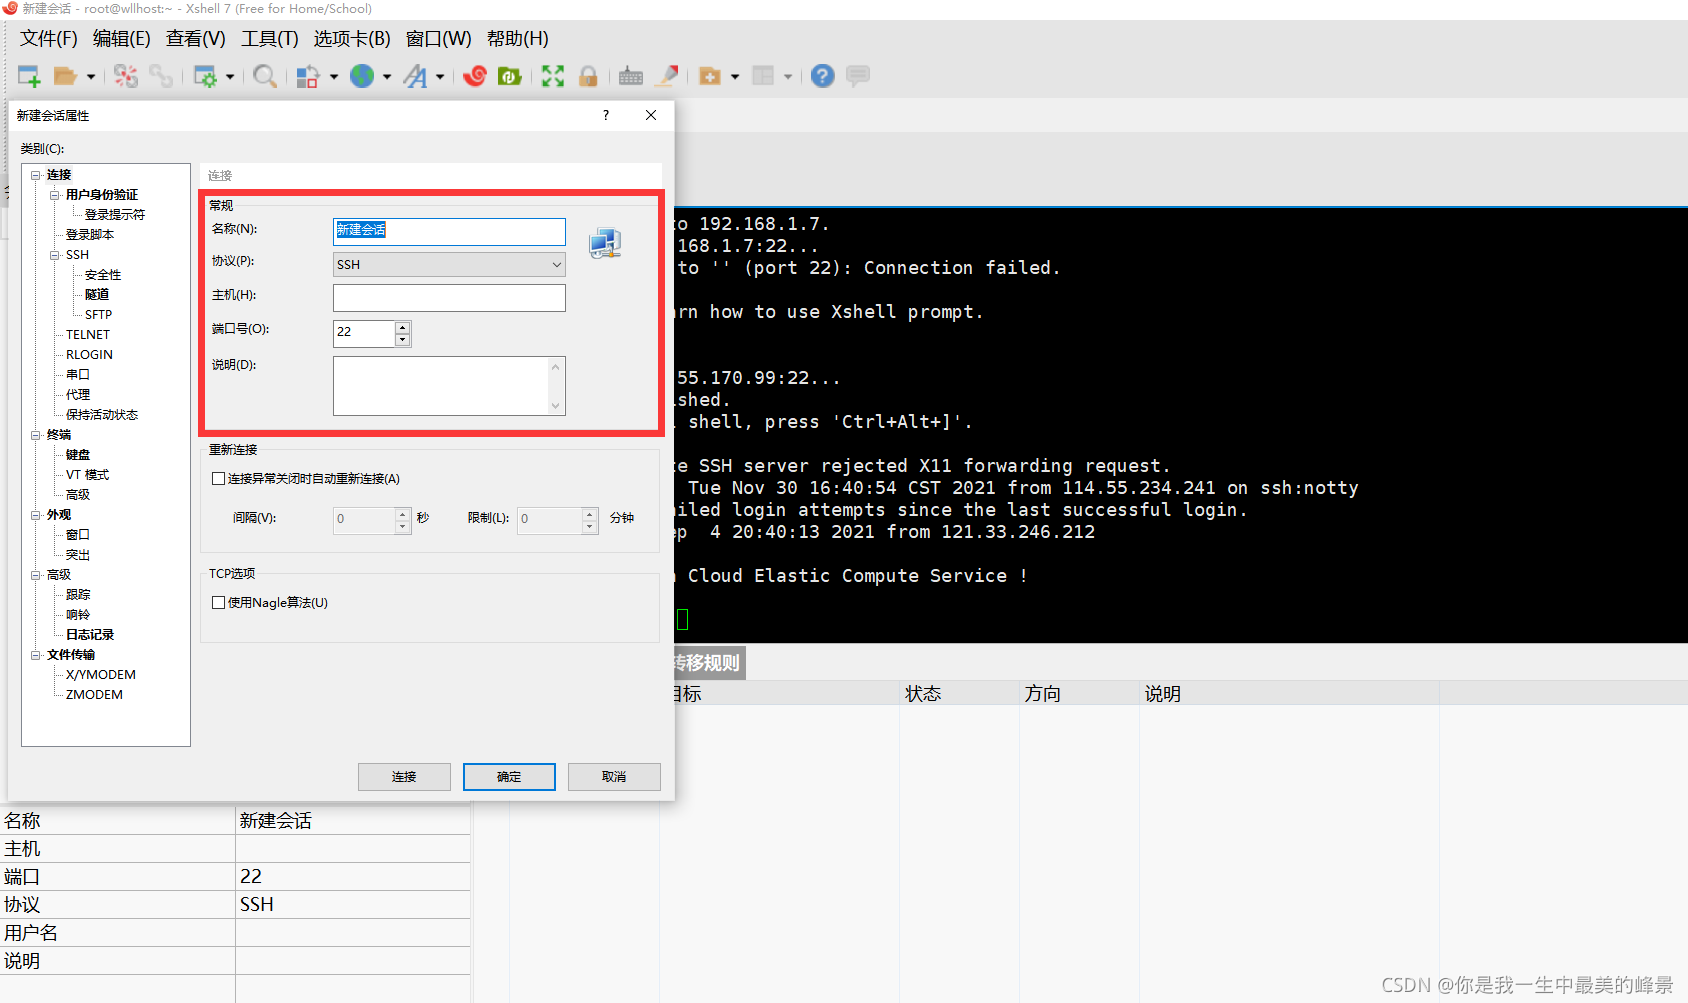This screenshot has height=1003, width=1688.
Task: Click the Open folder toolbar icon
Action: [x=65, y=76]
